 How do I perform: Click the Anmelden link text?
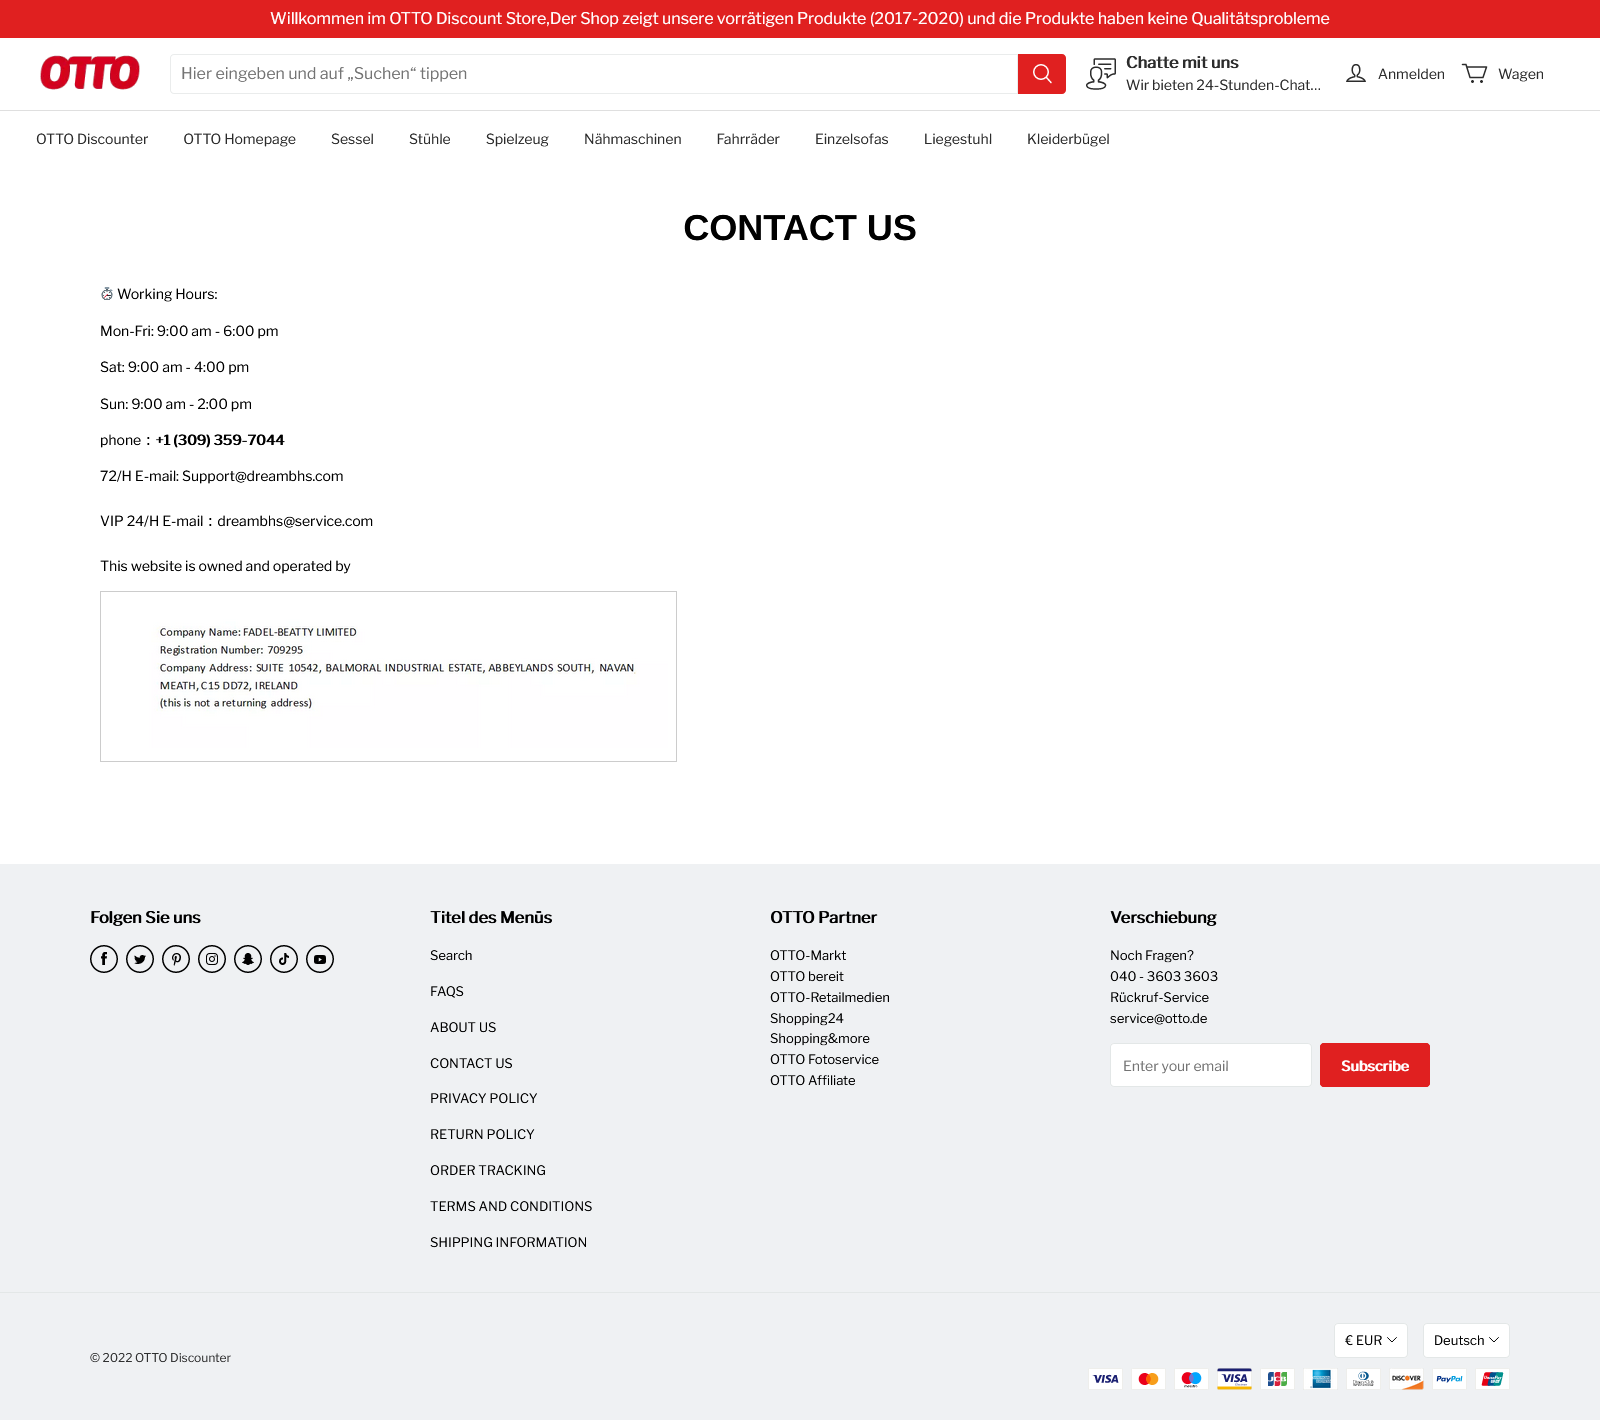tap(1411, 74)
